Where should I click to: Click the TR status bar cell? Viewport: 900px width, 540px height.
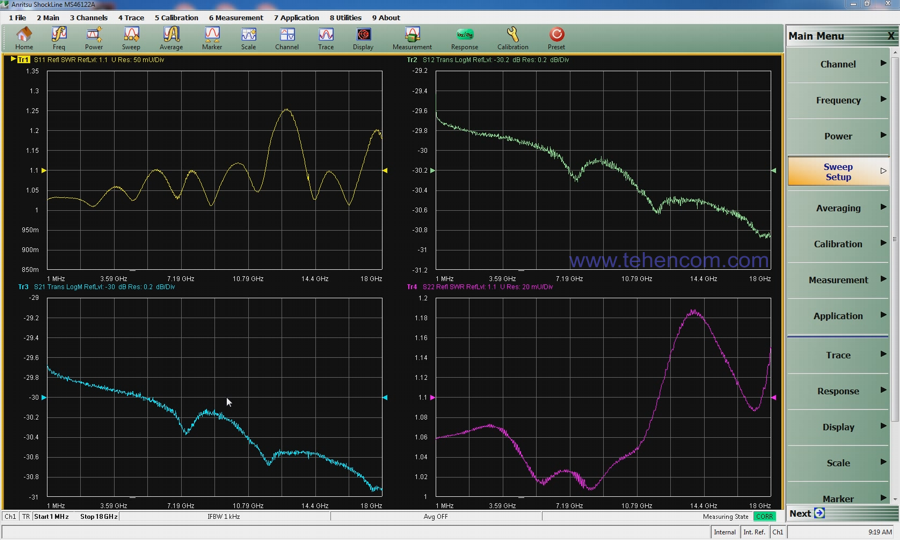pos(26,516)
